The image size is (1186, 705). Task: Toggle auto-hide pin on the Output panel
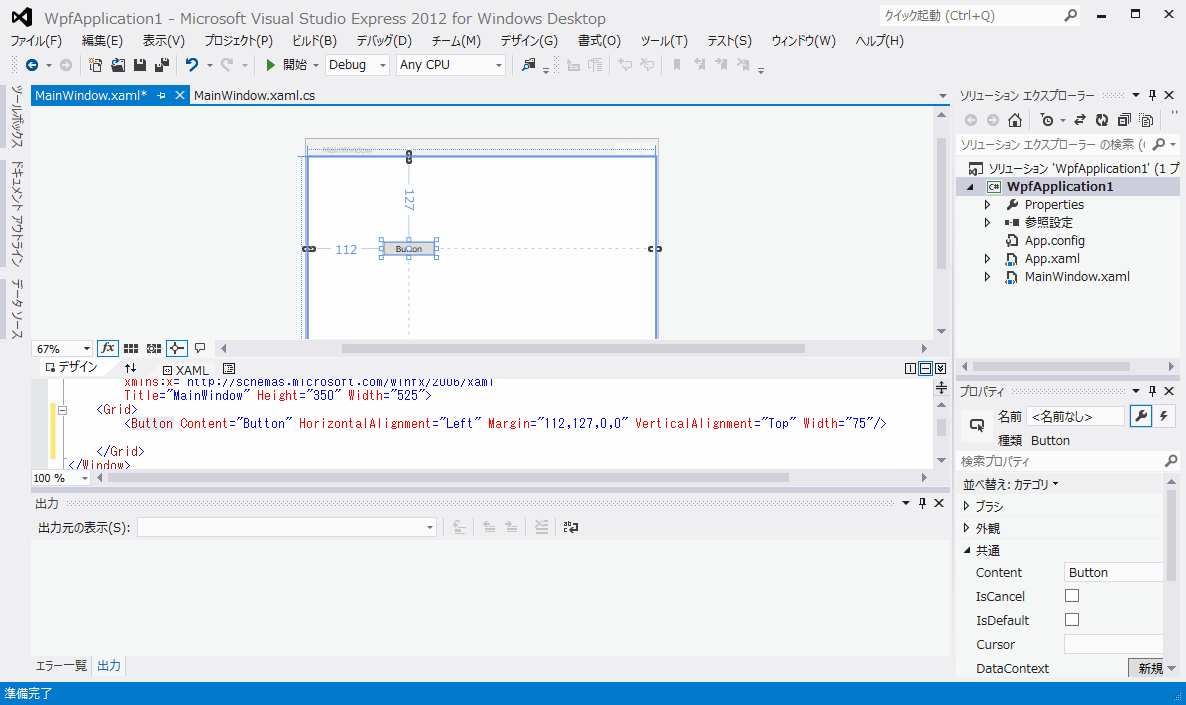[x=922, y=503]
